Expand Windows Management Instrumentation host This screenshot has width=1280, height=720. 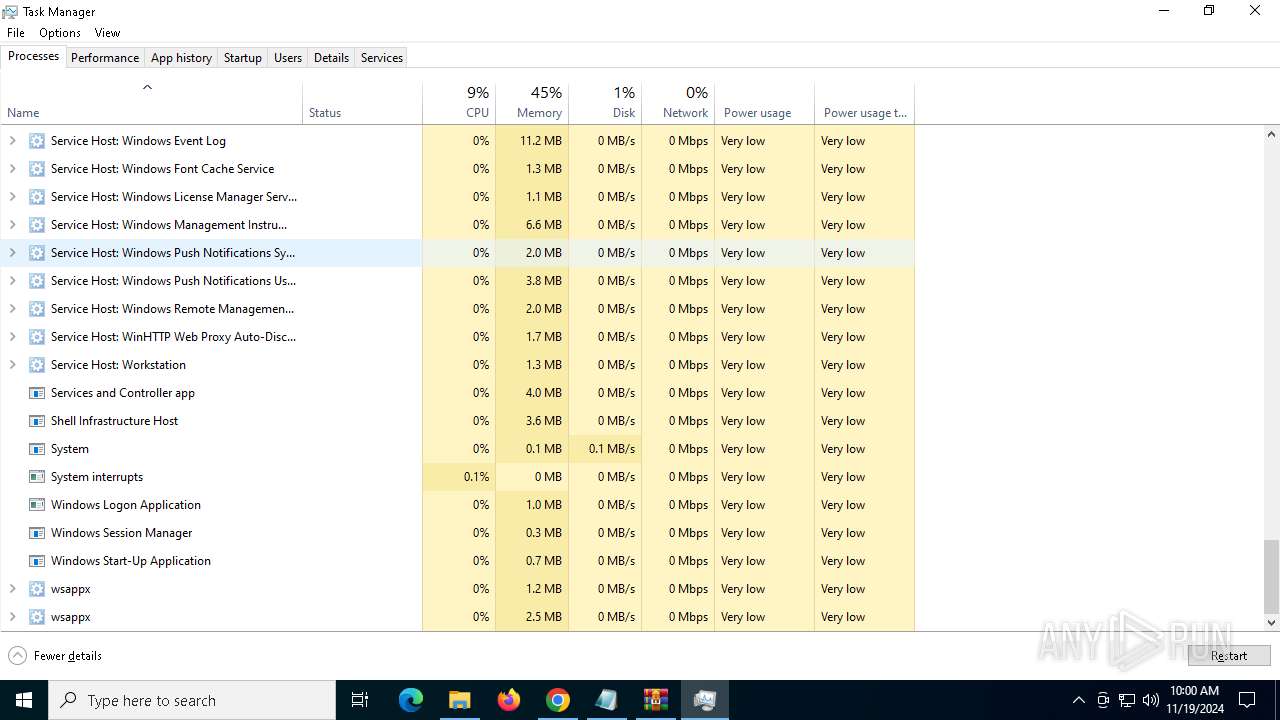(12, 225)
